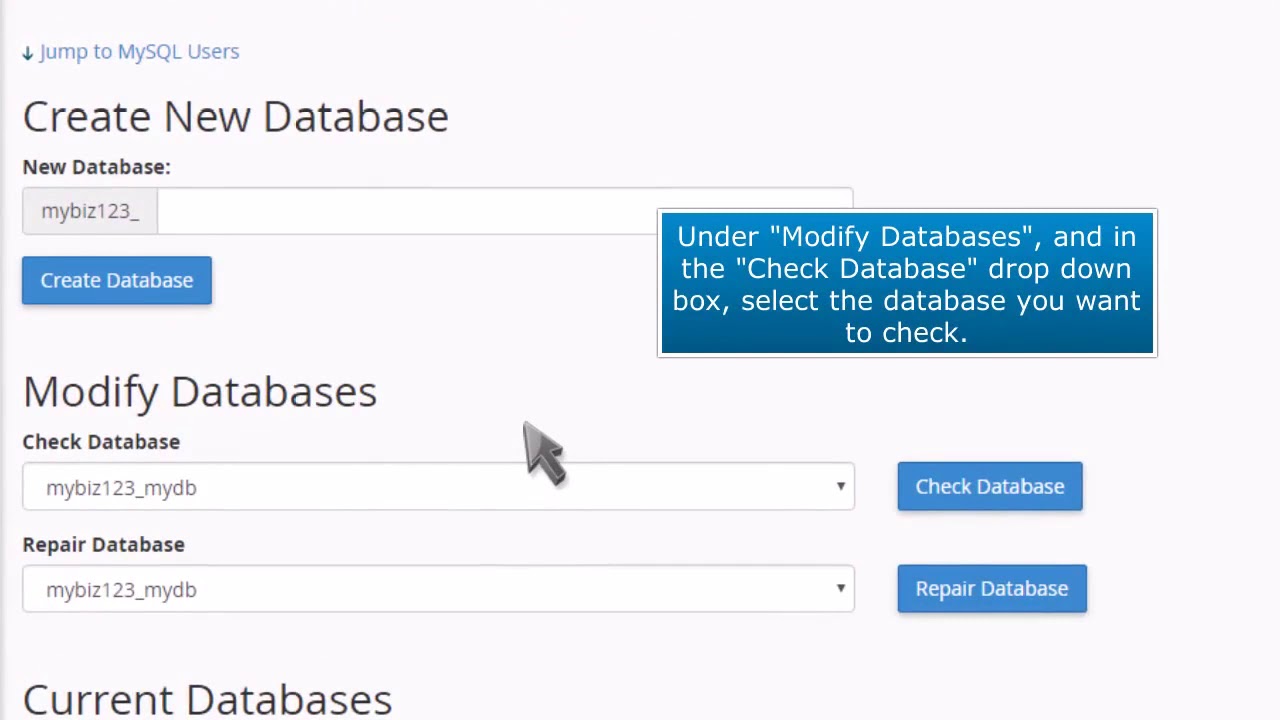Click the Check Database dropdown arrow
Image resolution: width=1280 pixels, height=720 pixels.
coord(840,487)
